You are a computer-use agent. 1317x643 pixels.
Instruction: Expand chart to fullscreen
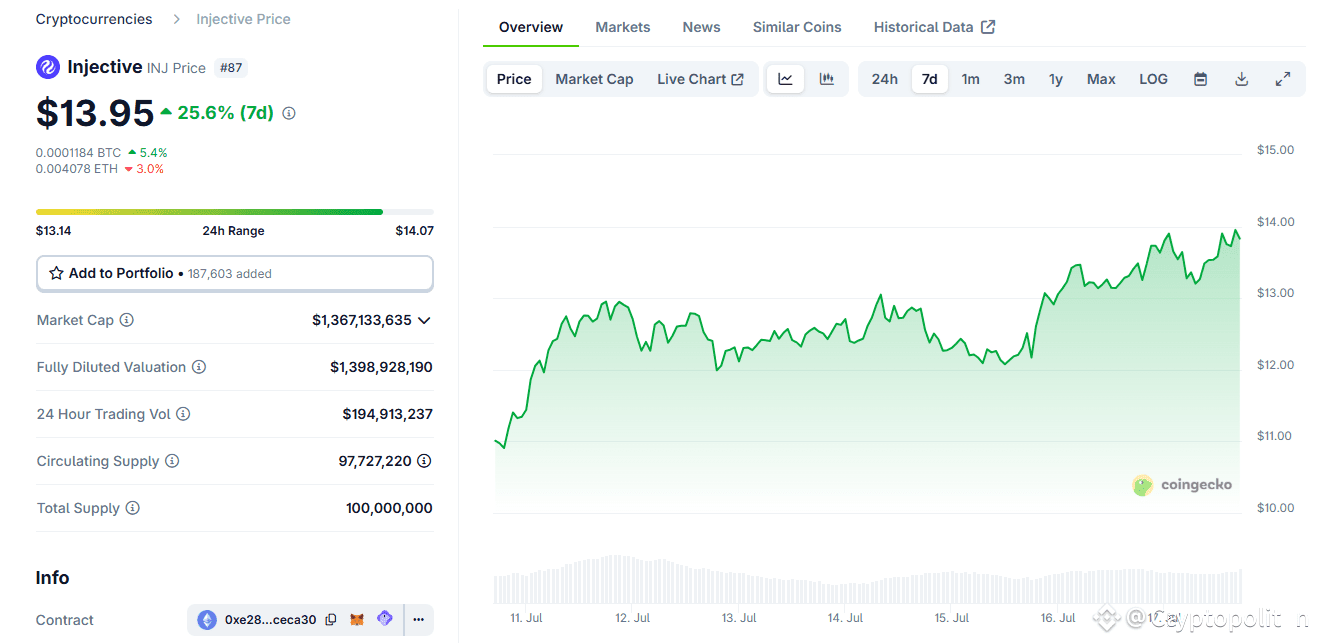pyautogui.click(x=1283, y=79)
